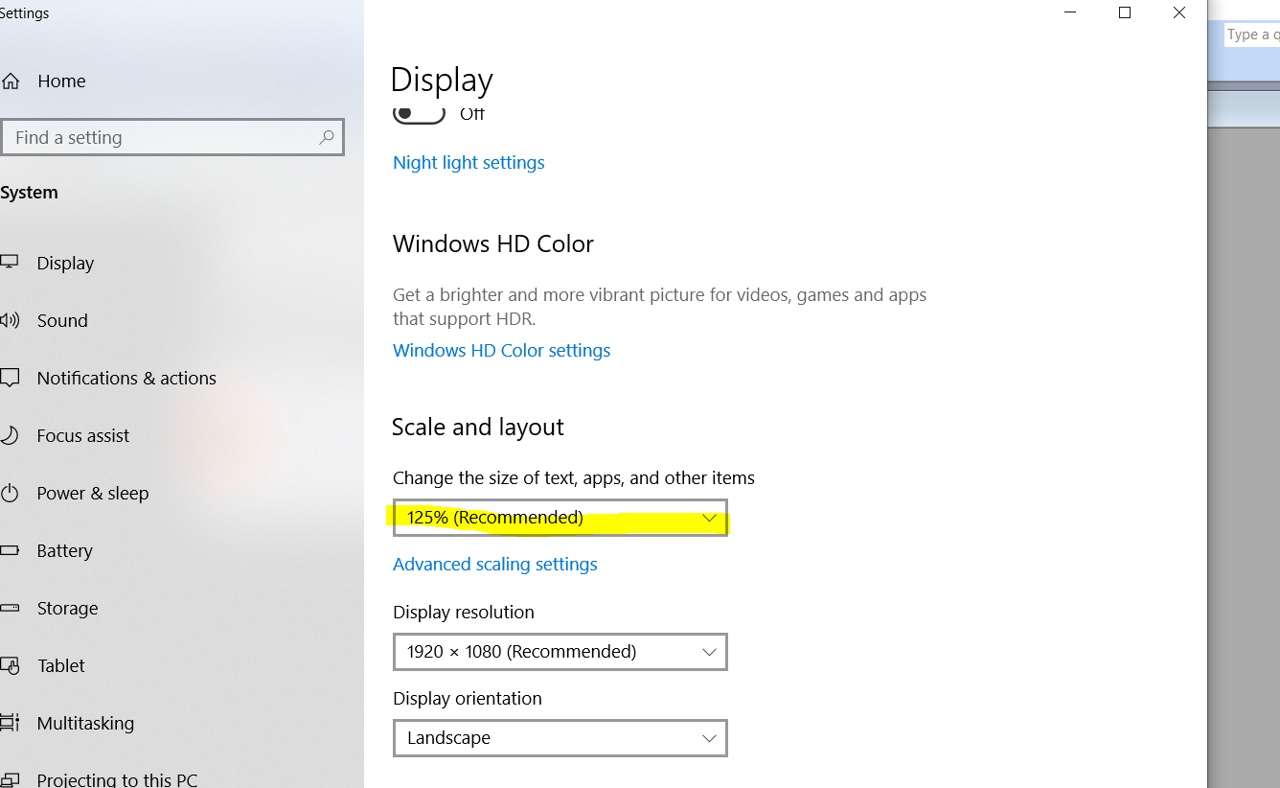Click the Power & sleep icon

click(9, 493)
